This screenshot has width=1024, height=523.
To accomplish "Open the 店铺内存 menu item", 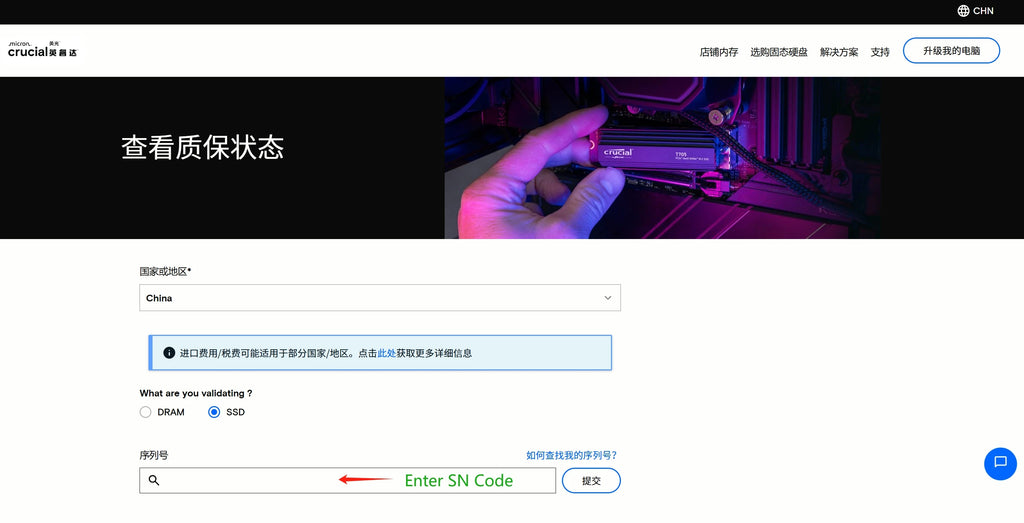I will (718, 52).
